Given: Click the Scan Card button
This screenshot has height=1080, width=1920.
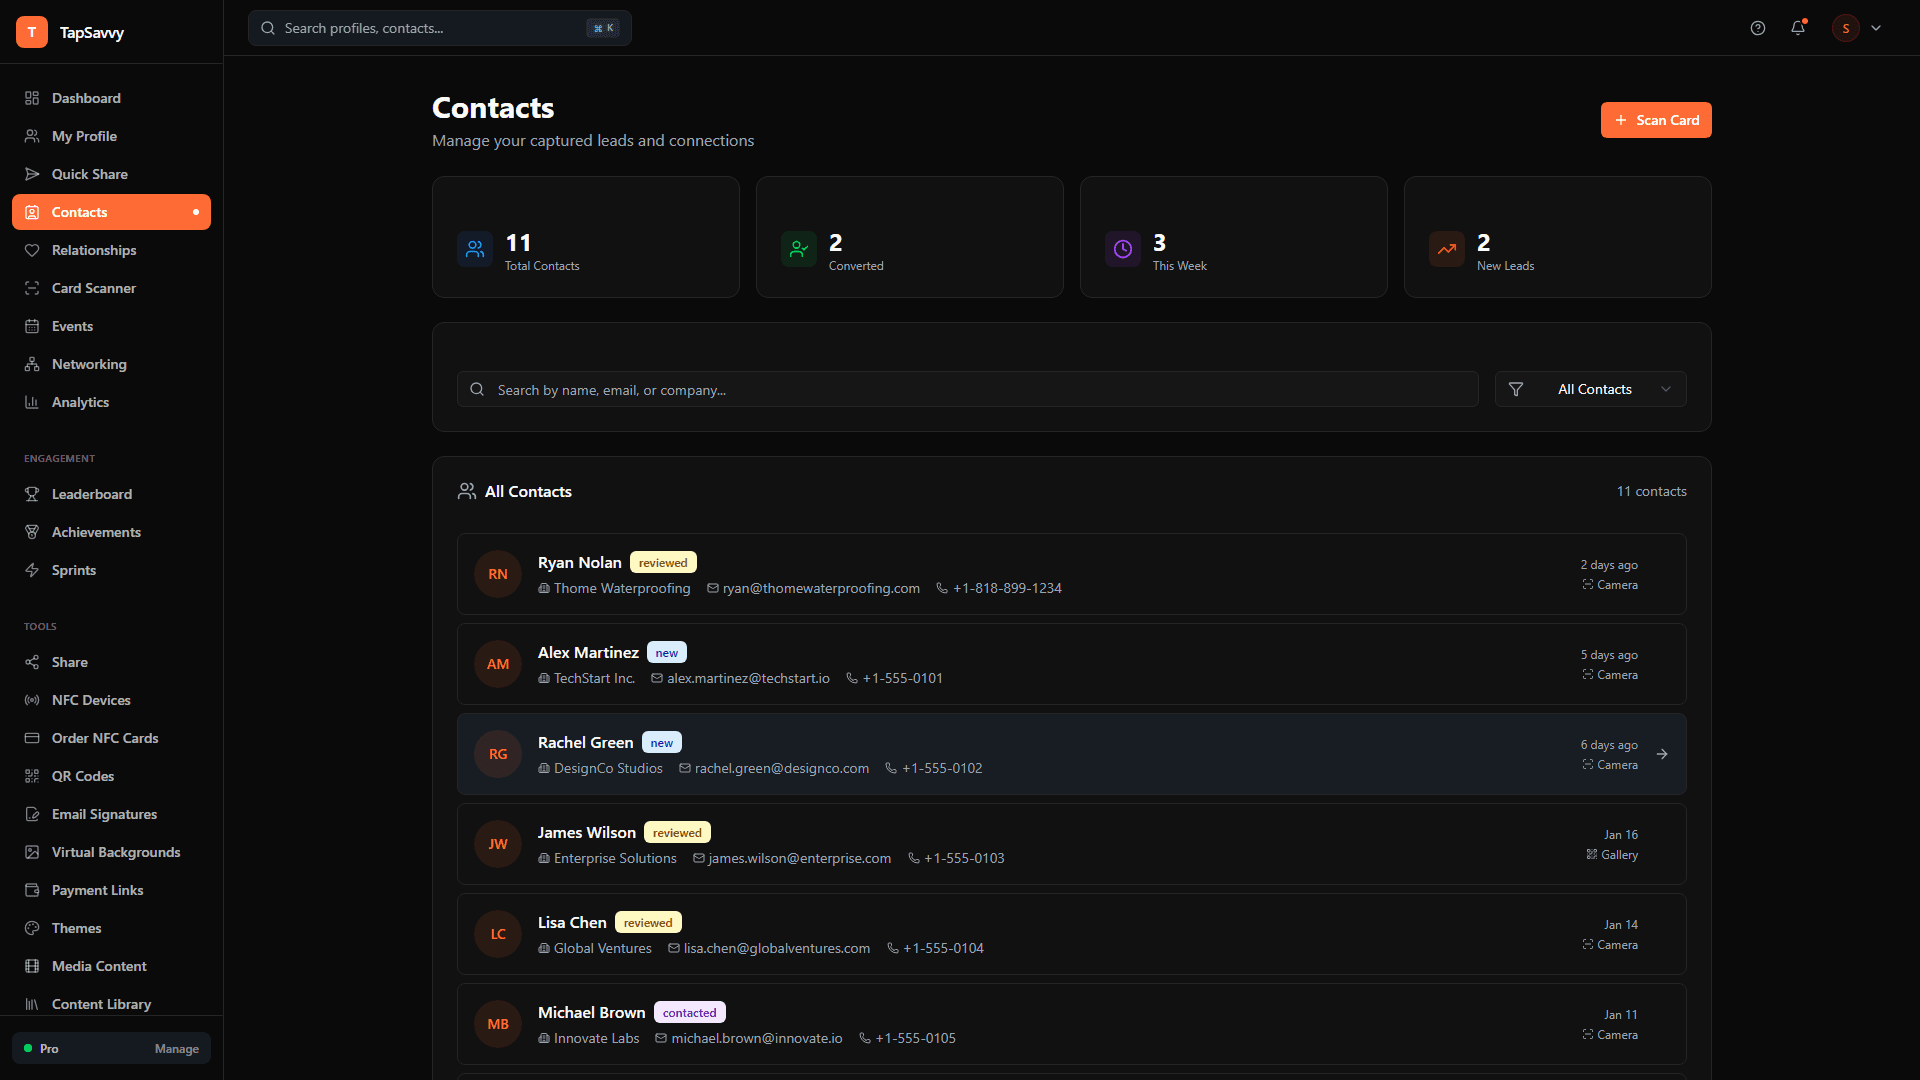Looking at the screenshot, I should [x=1656, y=119].
